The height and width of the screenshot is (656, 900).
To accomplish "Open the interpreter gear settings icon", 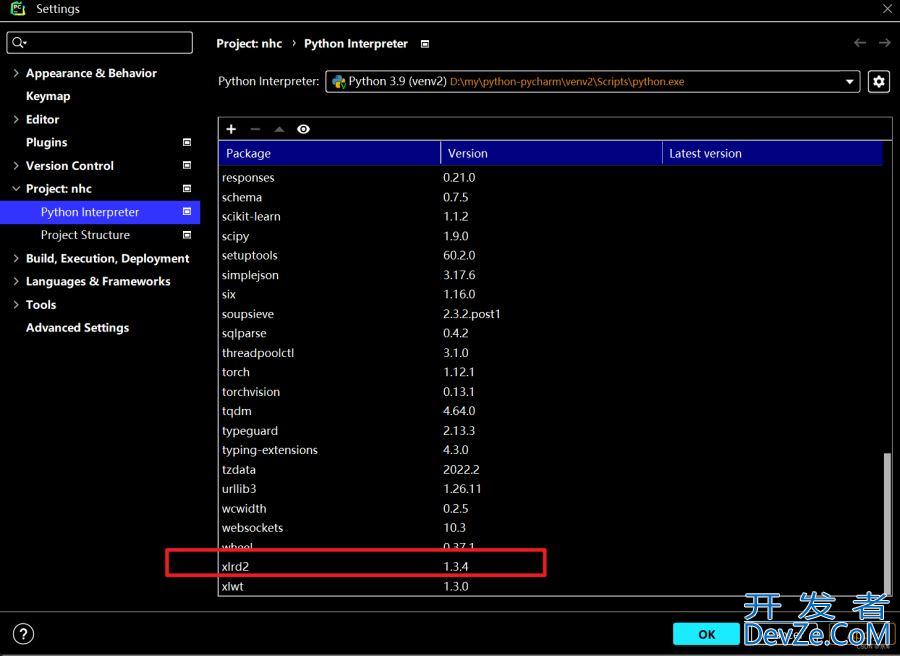I will tap(879, 81).
